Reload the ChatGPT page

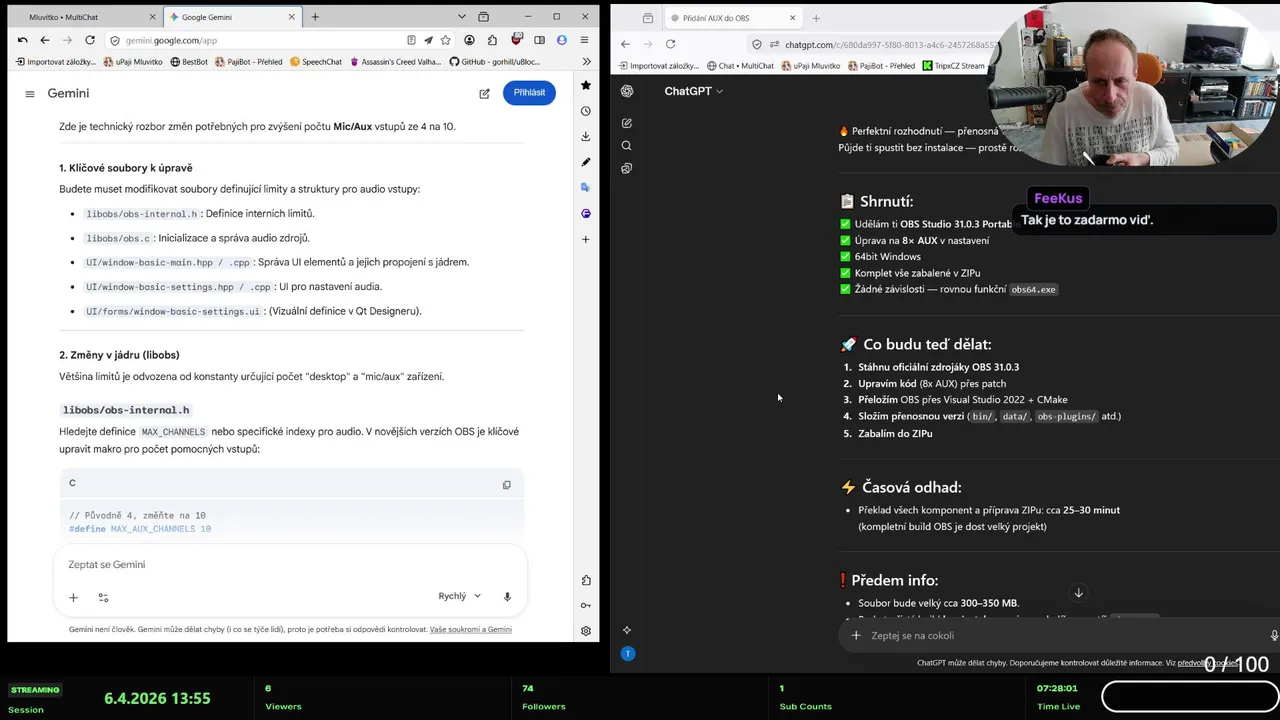coord(670,44)
